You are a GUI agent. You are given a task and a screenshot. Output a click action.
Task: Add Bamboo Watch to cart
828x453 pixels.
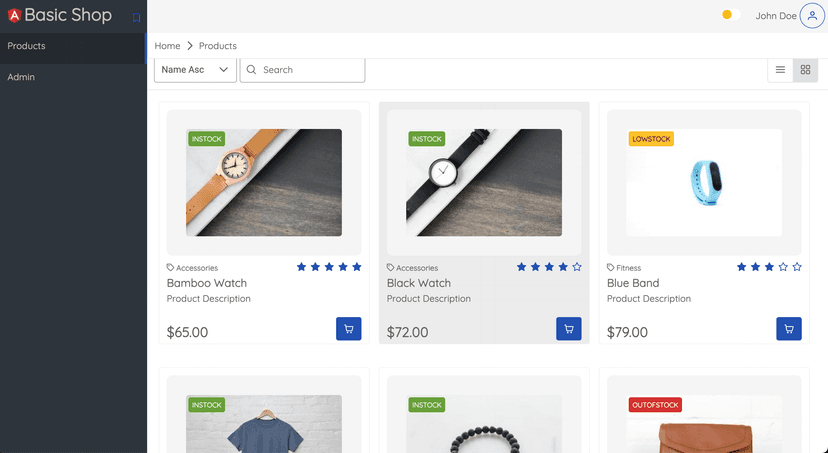(x=349, y=329)
